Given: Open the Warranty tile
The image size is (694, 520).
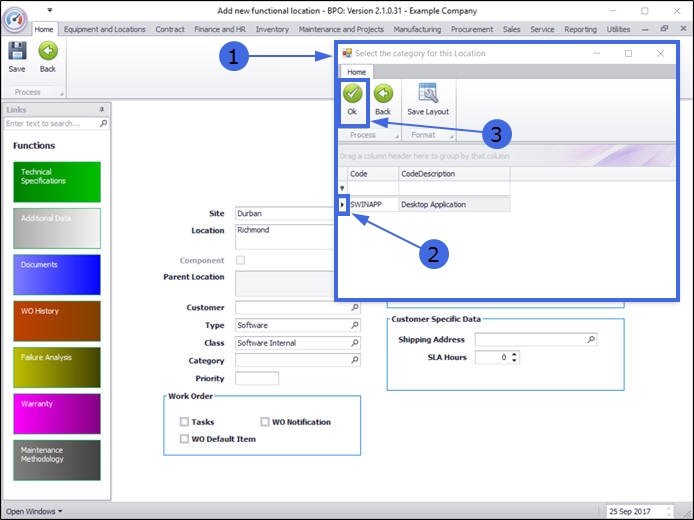Looking at the screenshot, I should (57, 414).
